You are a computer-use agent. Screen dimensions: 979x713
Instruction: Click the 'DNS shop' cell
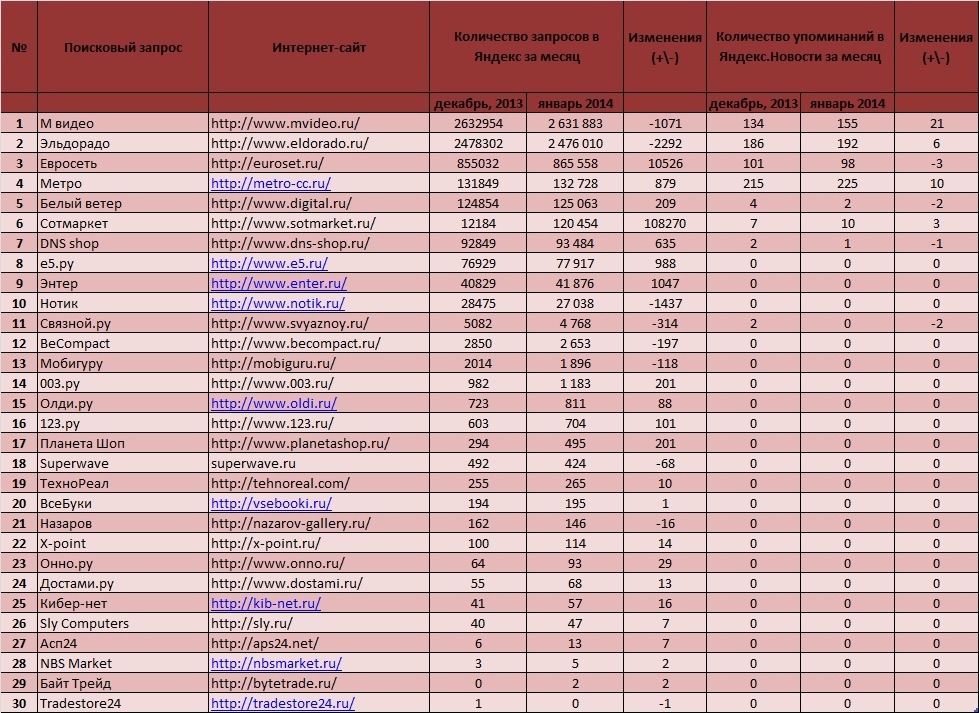pyautogui.click(x=123, y=243)
